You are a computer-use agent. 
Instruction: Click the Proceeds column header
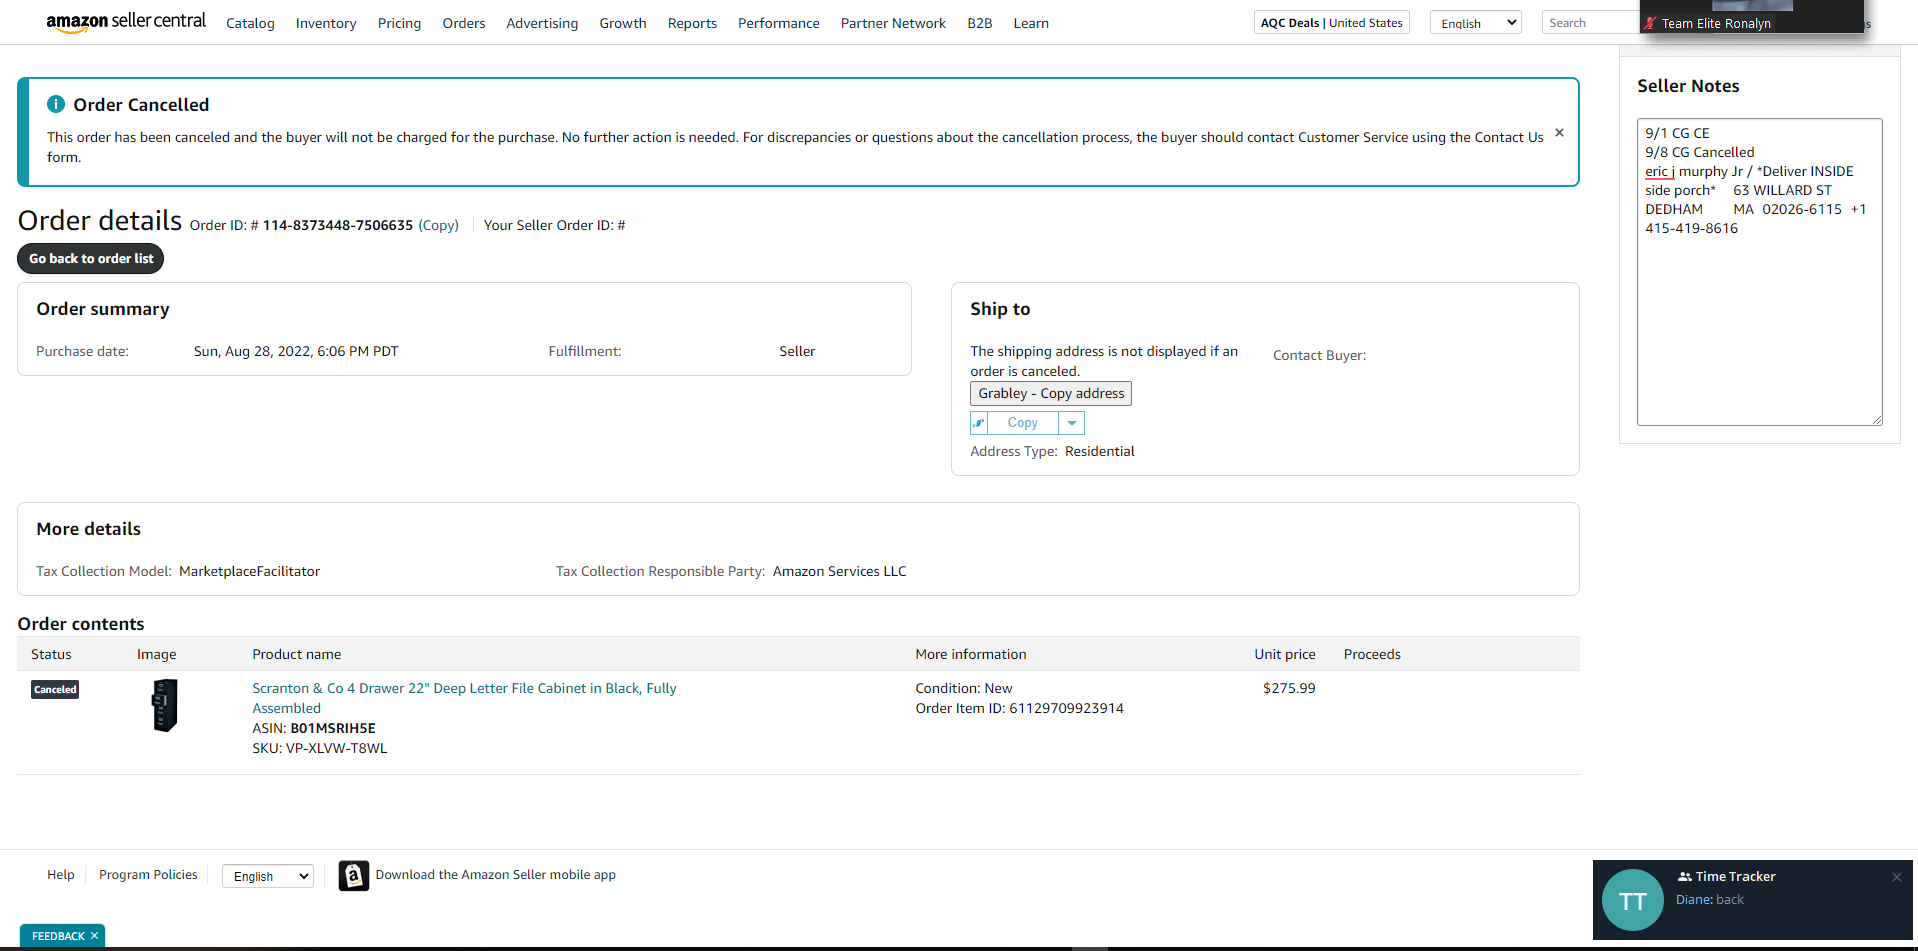[x=1372, y=654]
